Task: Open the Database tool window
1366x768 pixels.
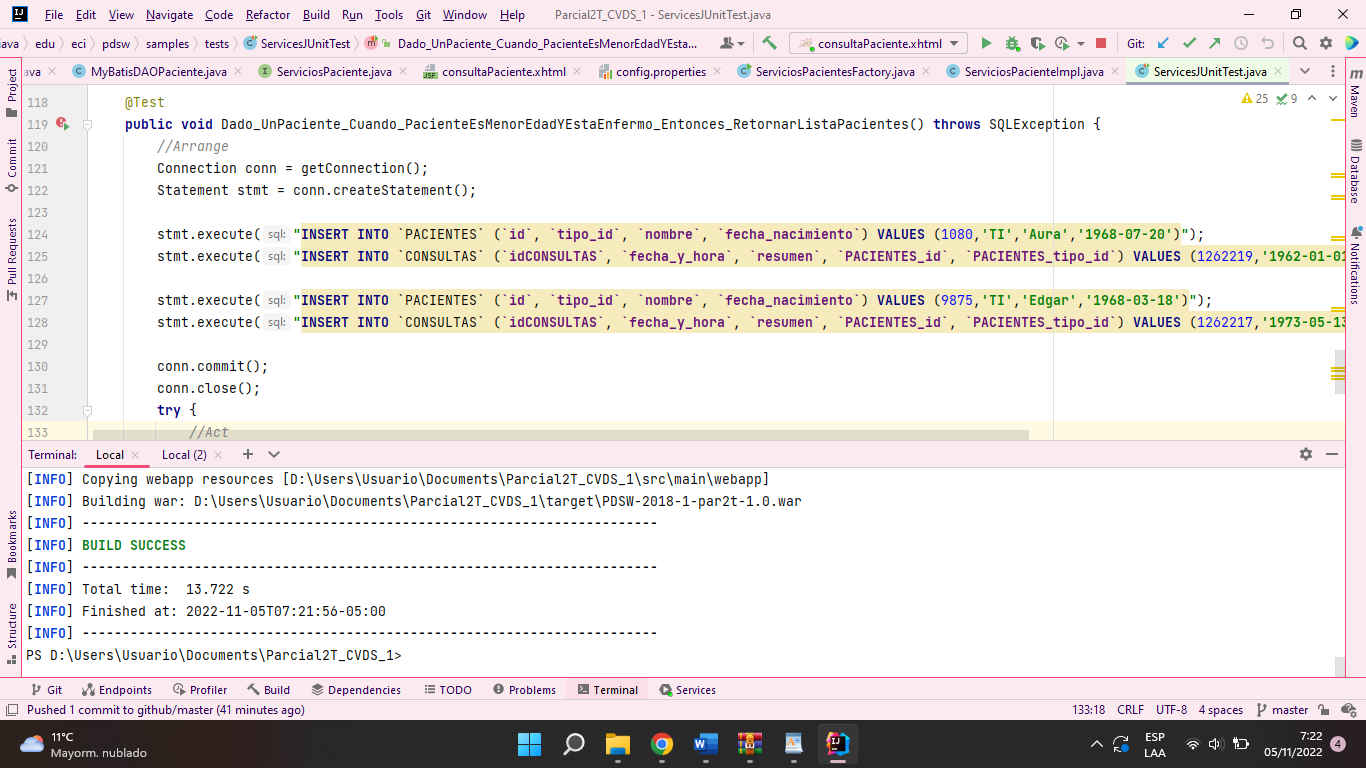Action: 1355,171
